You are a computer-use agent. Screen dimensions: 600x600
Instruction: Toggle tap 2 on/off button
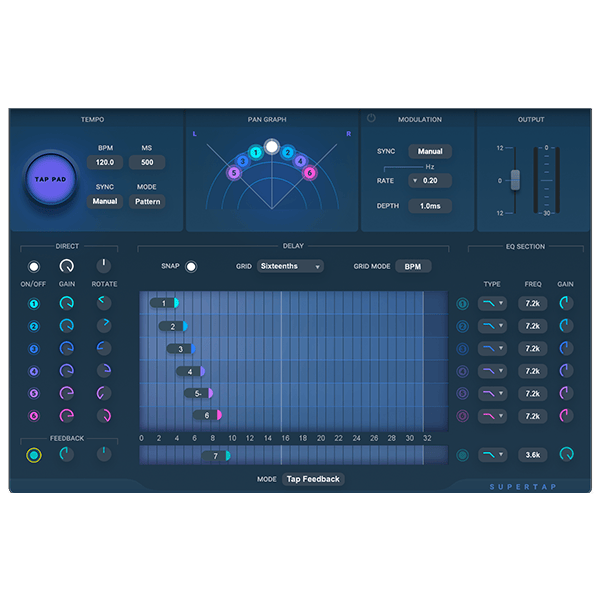click(x=34, y=326)
